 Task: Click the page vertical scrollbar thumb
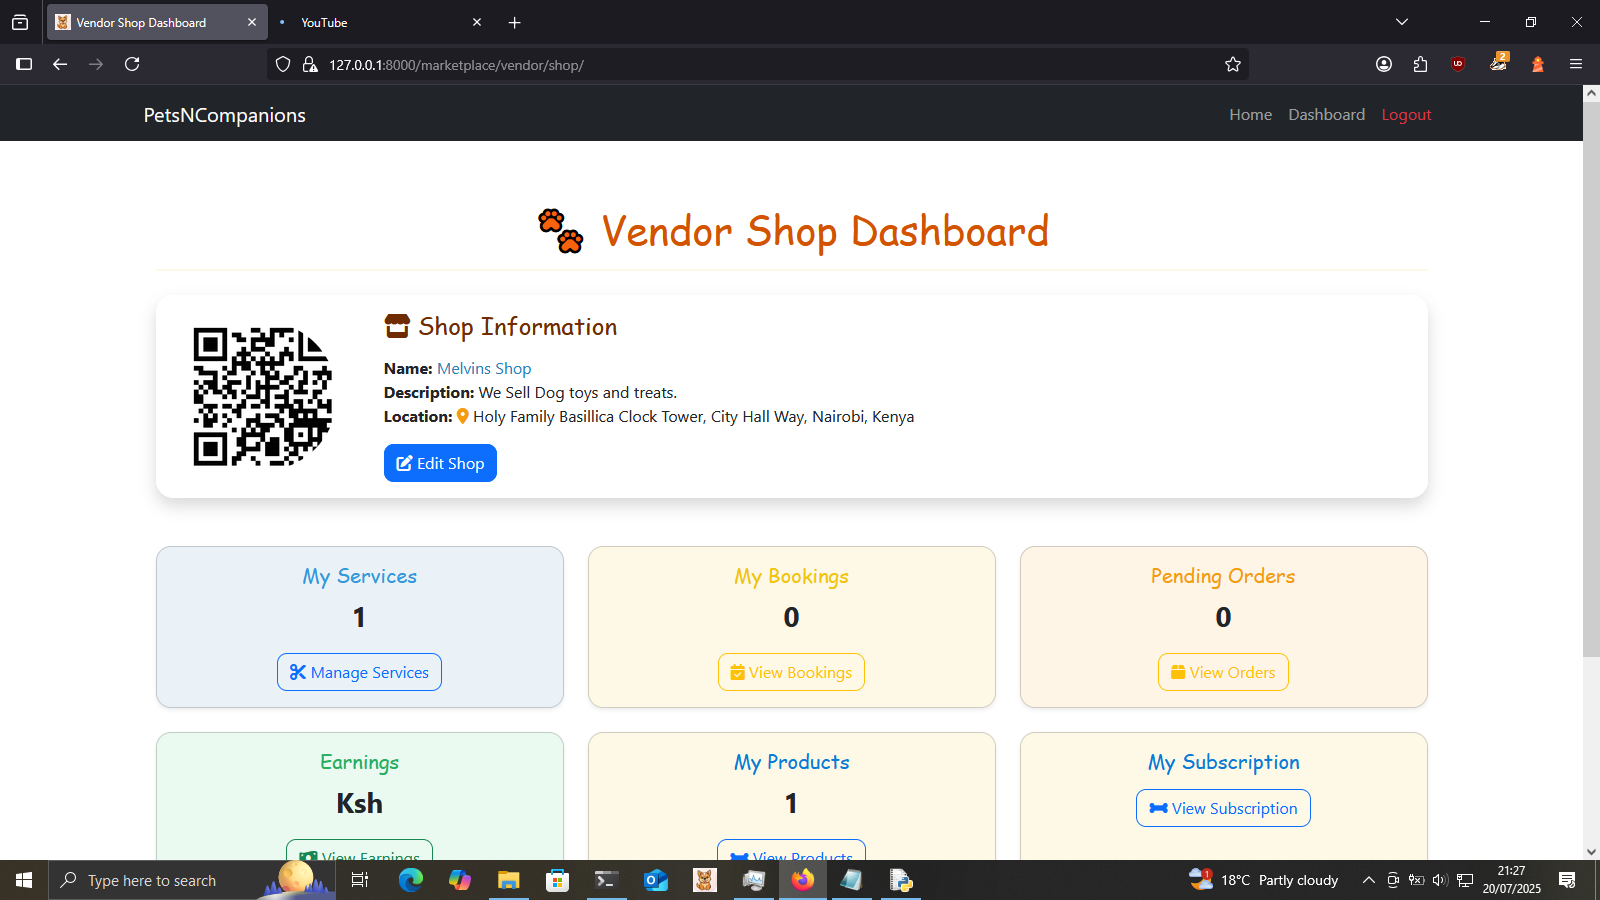tap(1591, 379)
